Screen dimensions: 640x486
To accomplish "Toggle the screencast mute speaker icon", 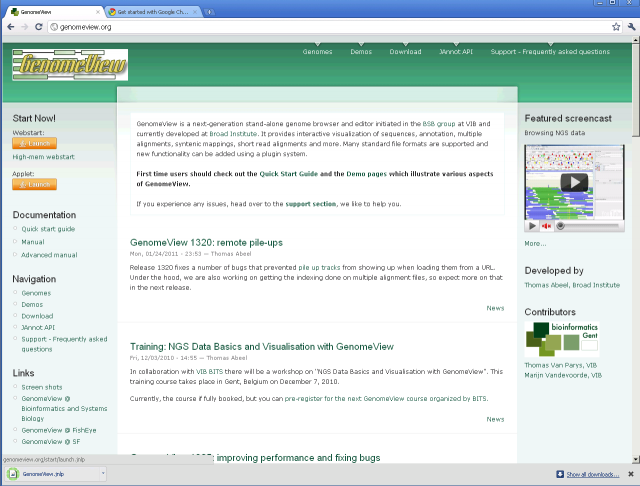I will (546, 226).
